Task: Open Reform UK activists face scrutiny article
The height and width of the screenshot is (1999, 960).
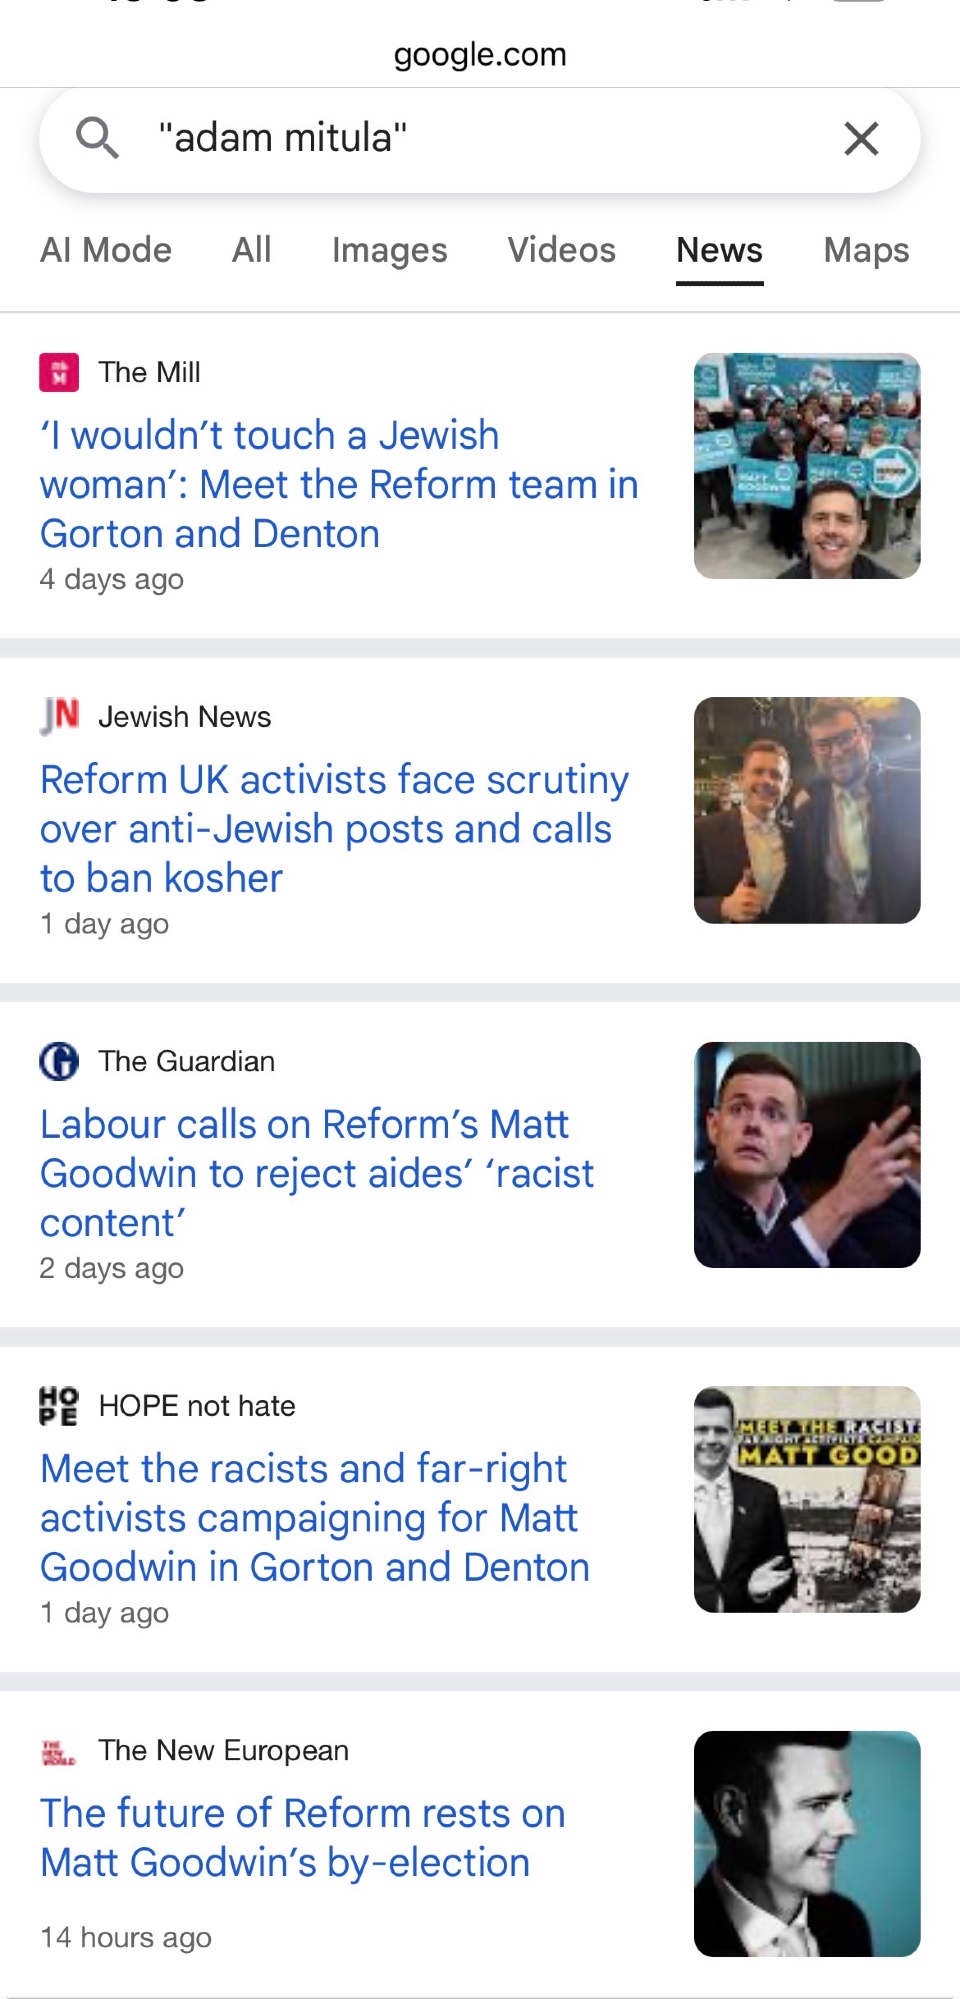Action: [334, 829]
